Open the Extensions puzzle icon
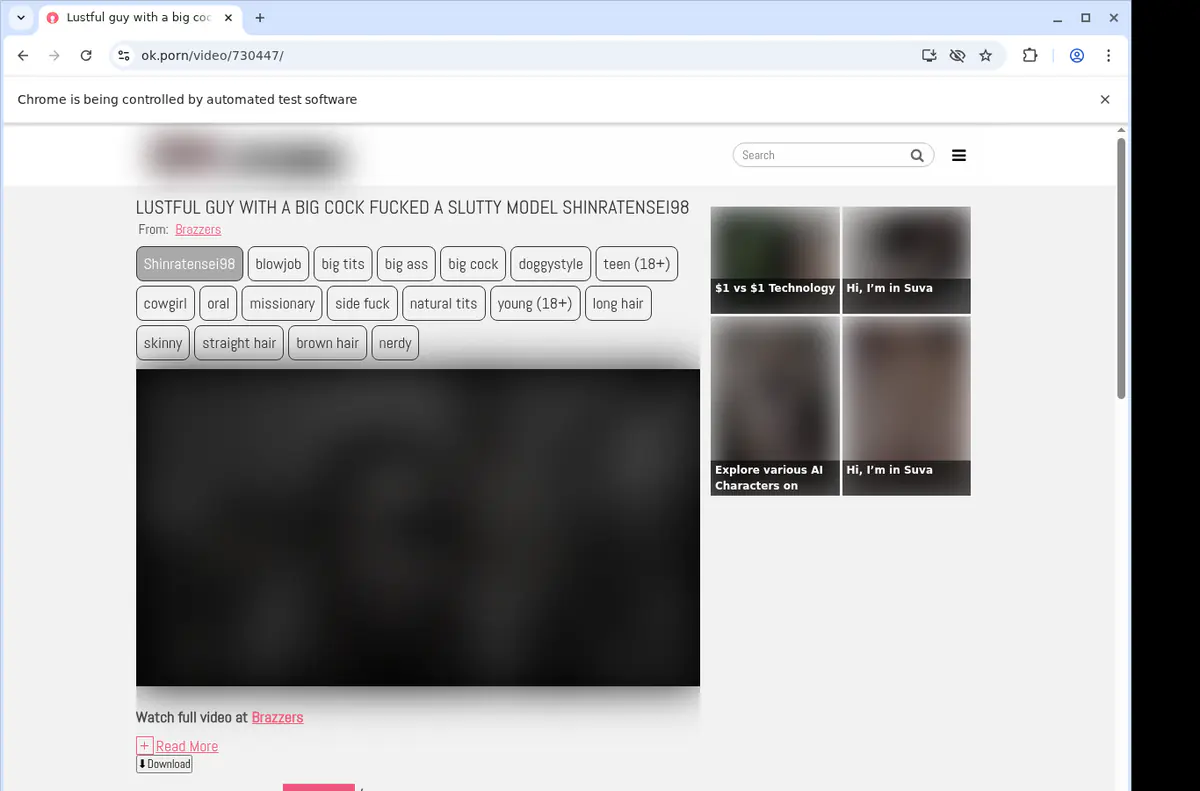Image resolution: width=1200 pixels, height=791 pixels. point(1030,56)
